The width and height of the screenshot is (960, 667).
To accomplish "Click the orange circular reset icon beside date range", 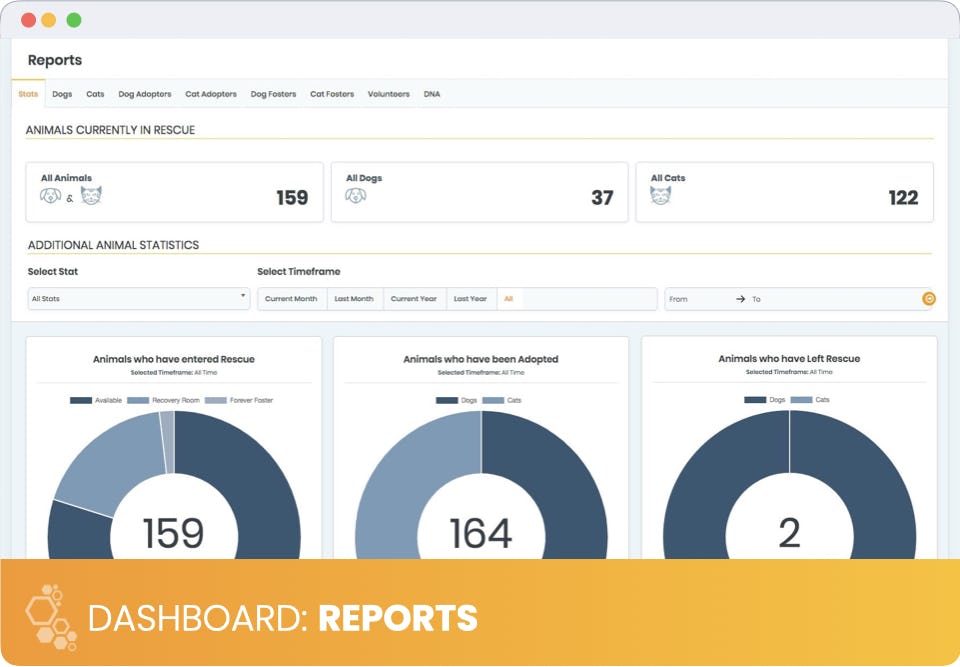I will (929, 299).
